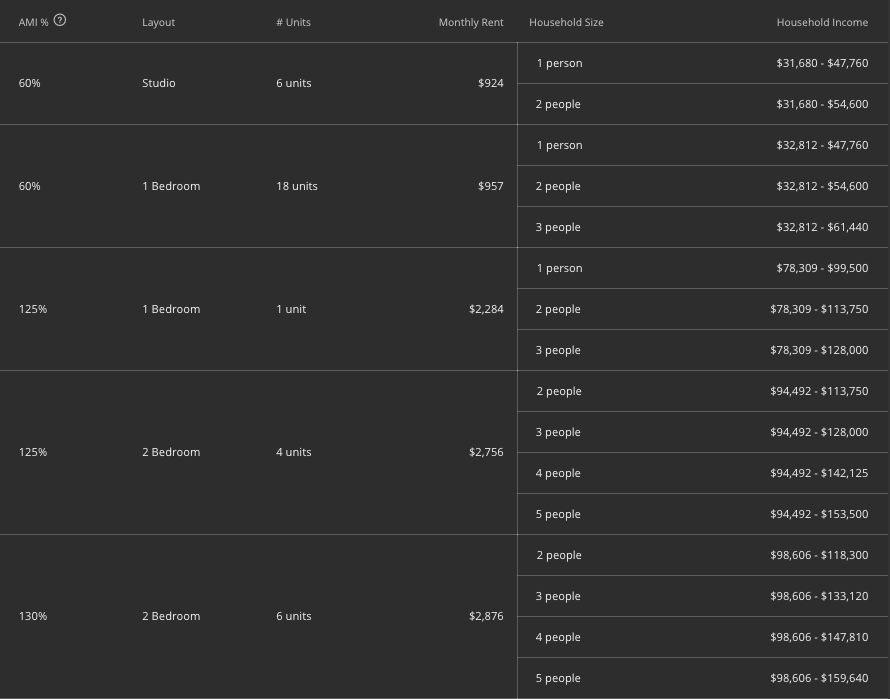Click the 18 units cell
The image size is (890, 699).
(x=297, y=186)
